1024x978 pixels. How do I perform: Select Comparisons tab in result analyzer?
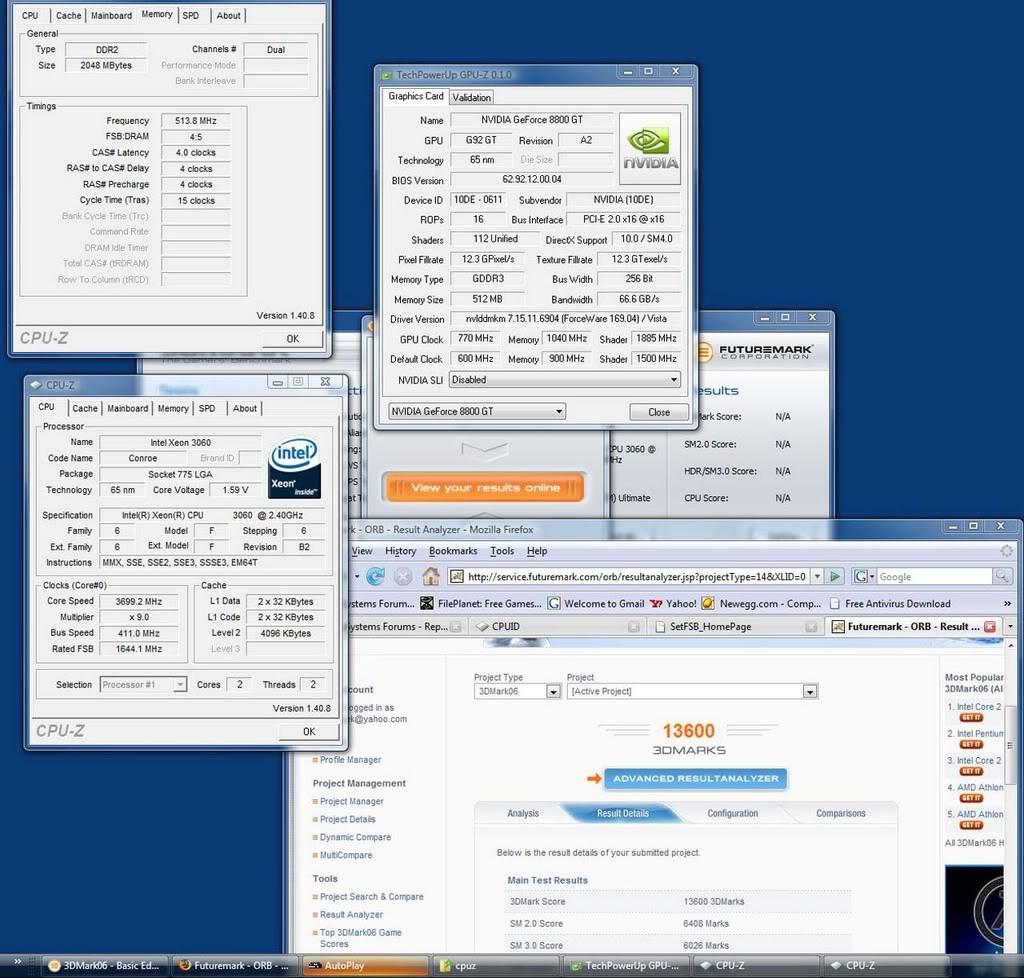(x=840, y=813)
